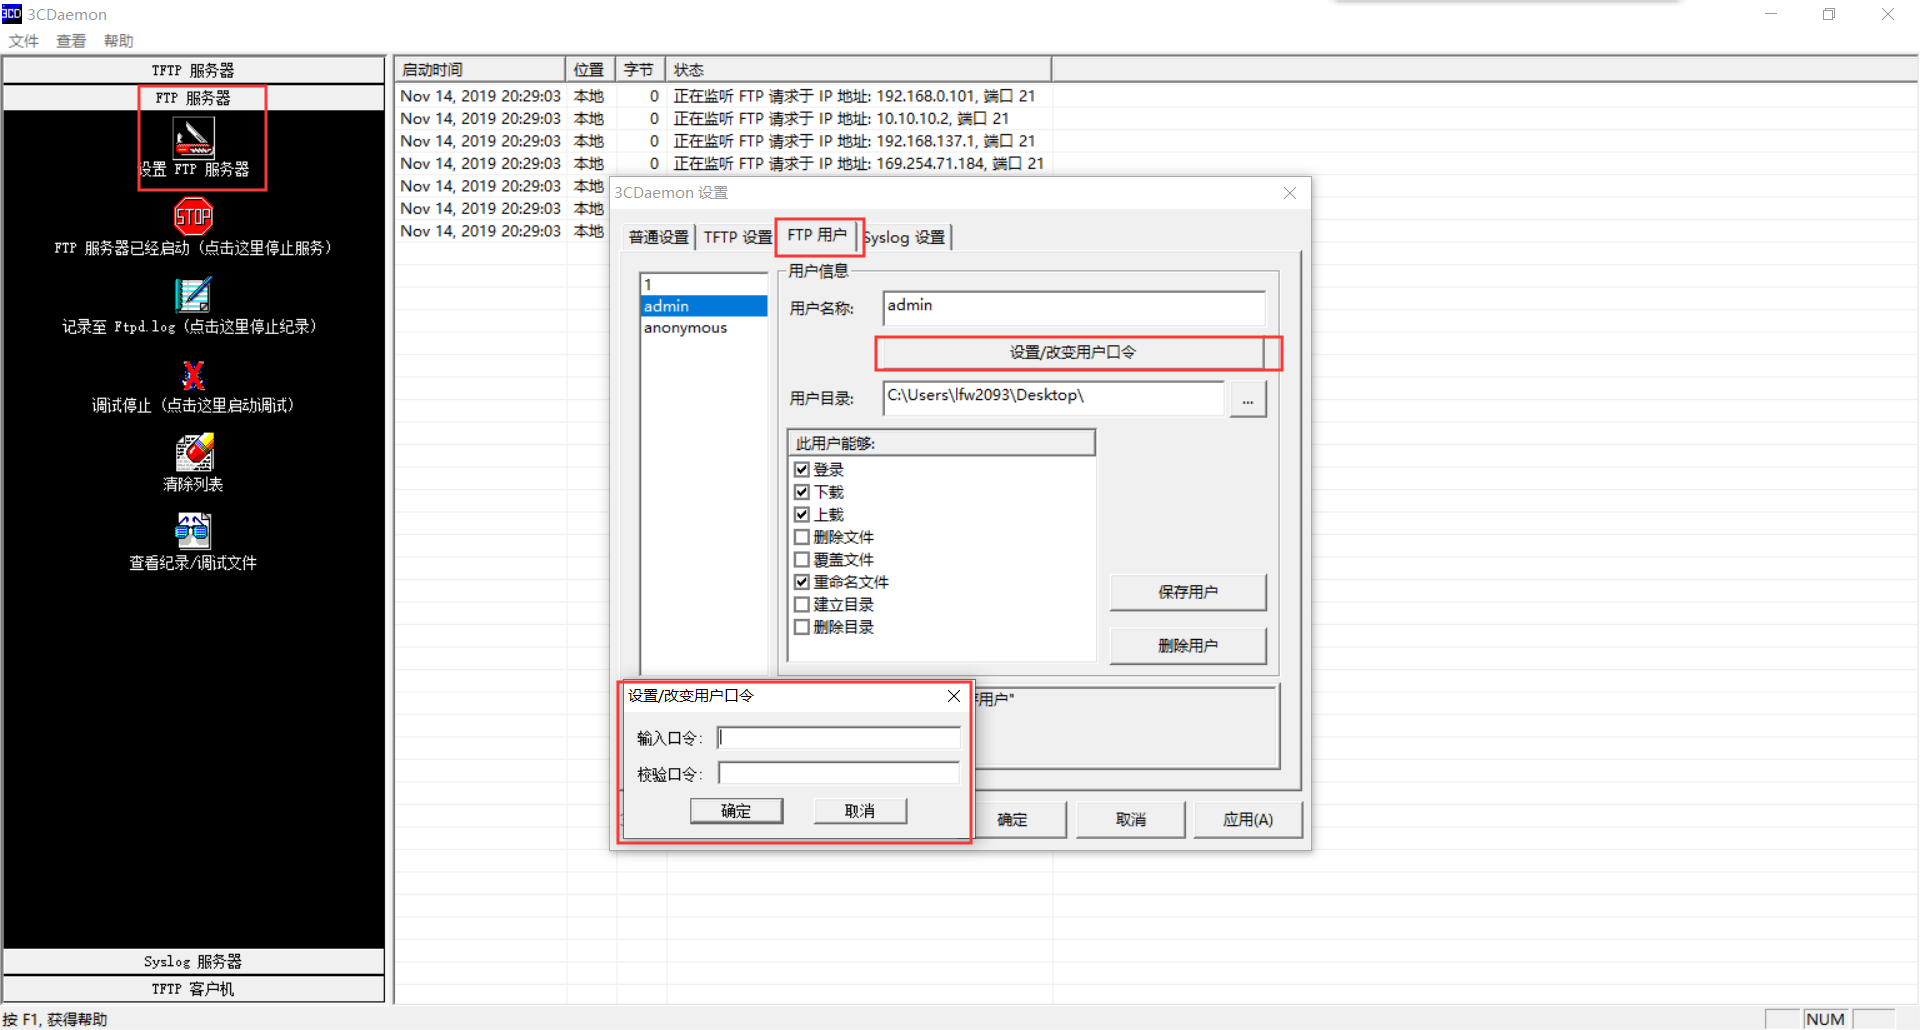Expand the TFTP 客户机 panel header
The width and height of the screenshot is (1920, 1030).
pyautogui.click(x=193, y=989)
